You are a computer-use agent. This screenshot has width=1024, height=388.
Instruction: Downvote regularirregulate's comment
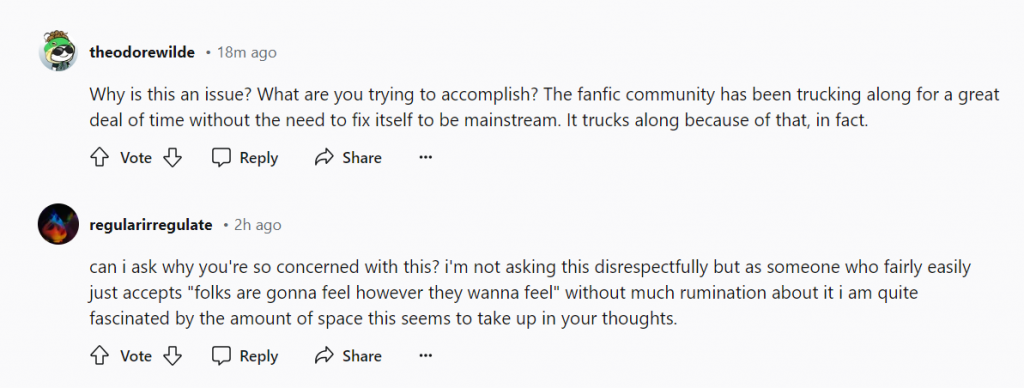click(x=172, y=356)
